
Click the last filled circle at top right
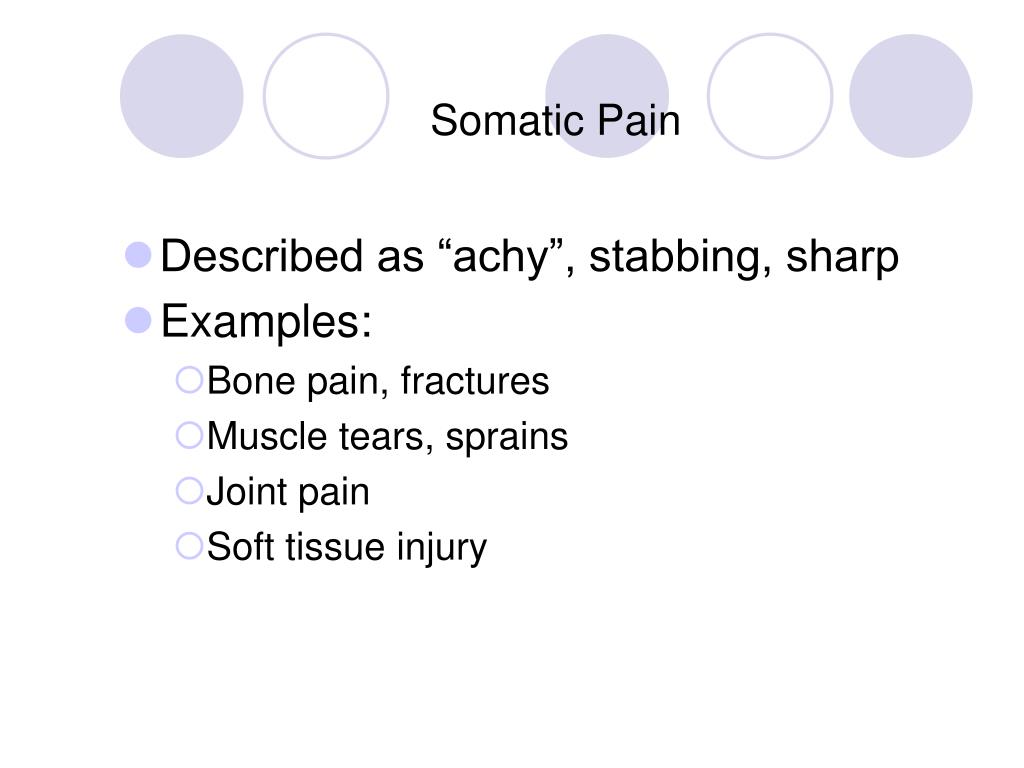pos(910,96)
